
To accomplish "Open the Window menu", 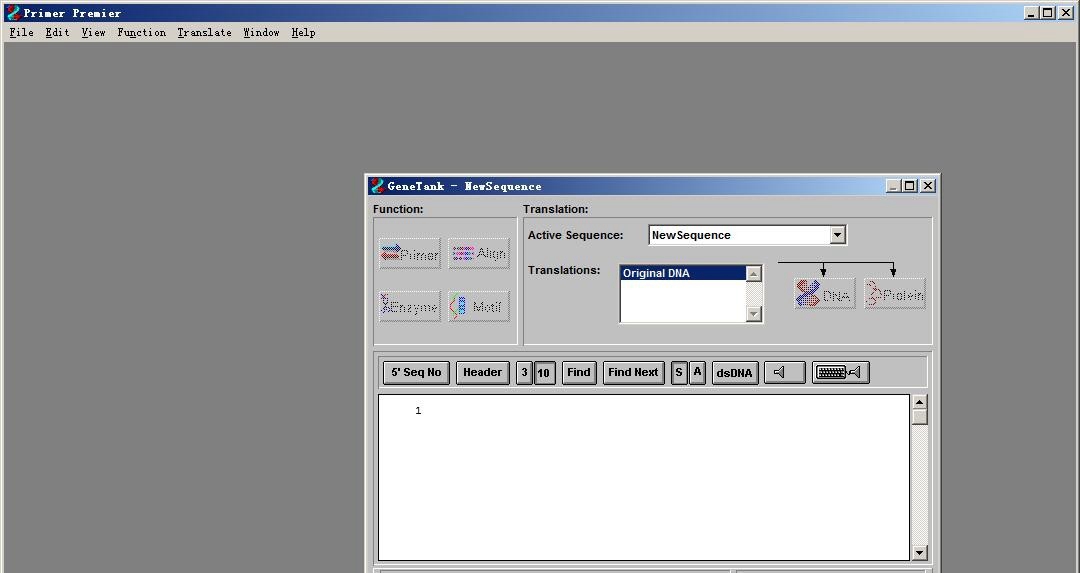I will (x=261, y=32).
